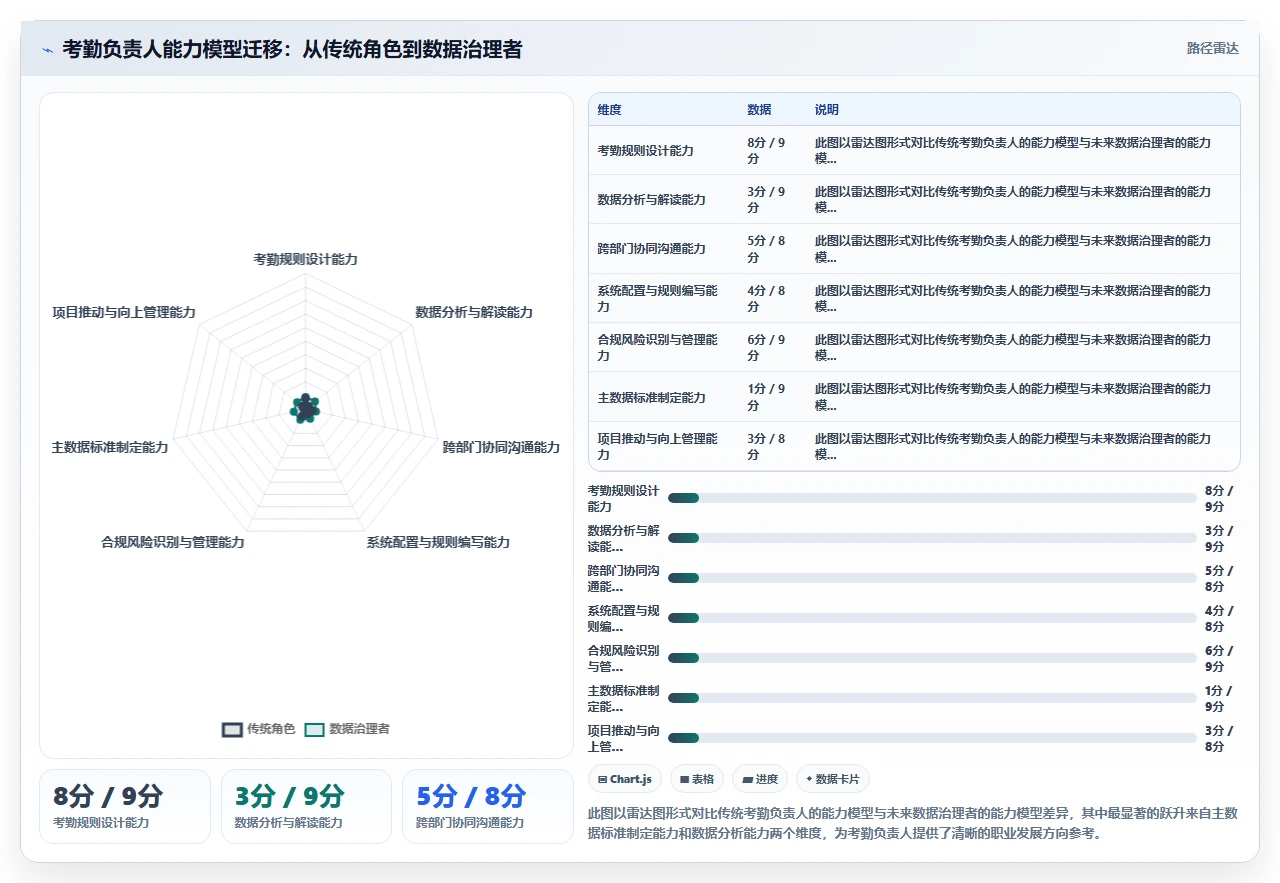Click the 1分 / 9分 value beside the progress bars
Image resolution: width=1280 pixels, height=883 pixels.
coord(1219,698)
